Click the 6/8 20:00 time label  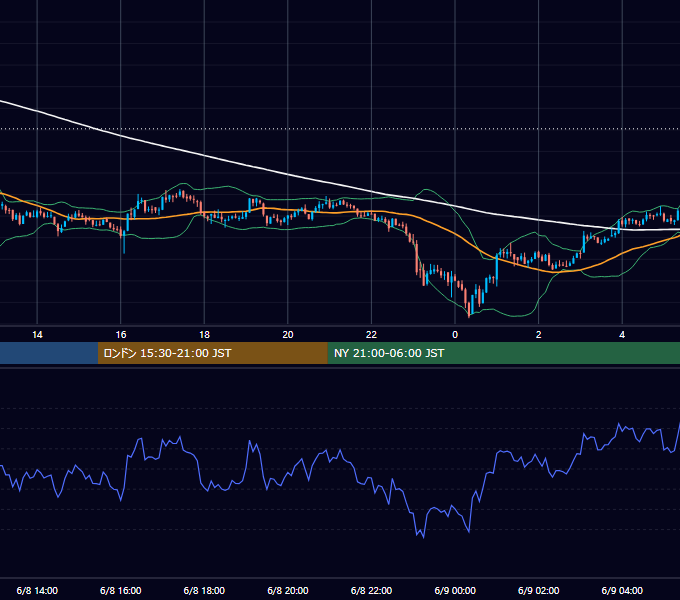point(288,590)
